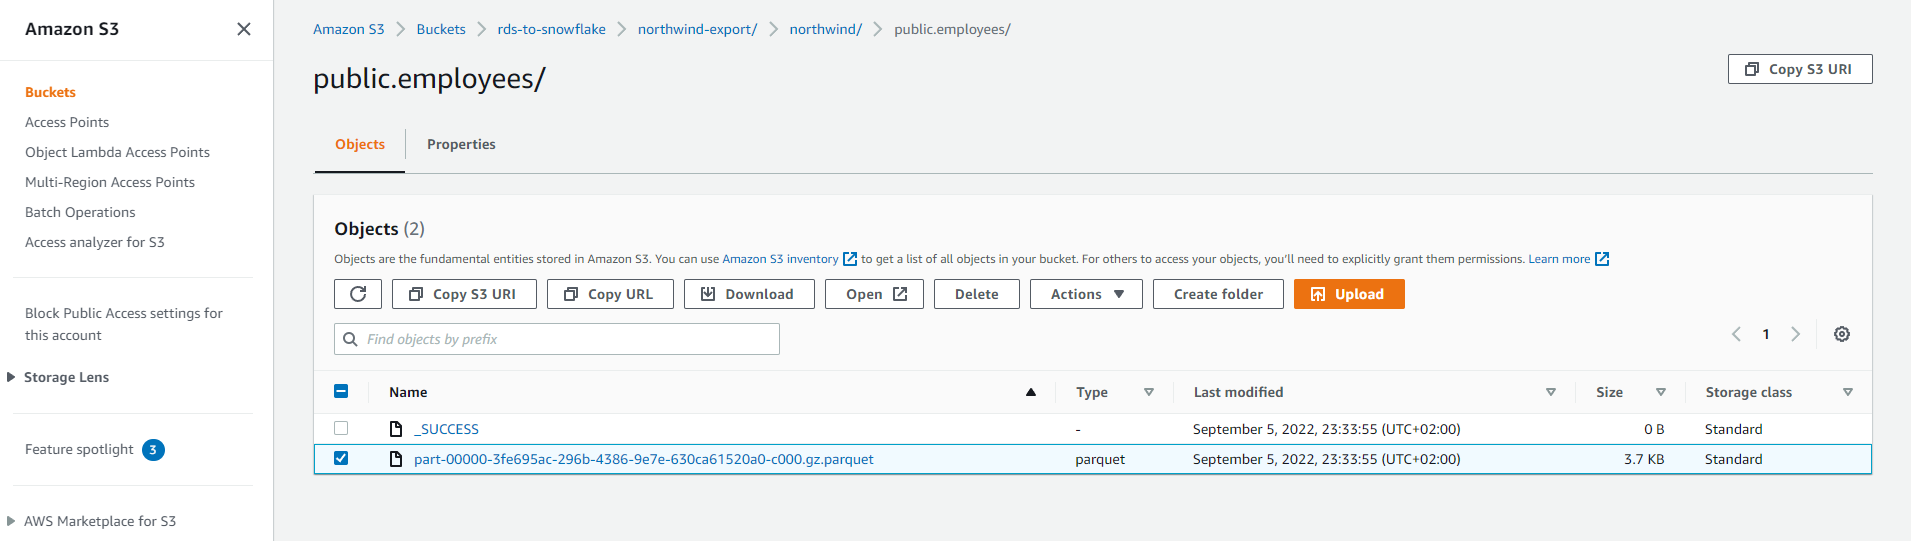This screenshot has width=1911, height=541.
Task: Click page number 1 in pagination
Action: pyautogui.click(x=1766, y=334)
